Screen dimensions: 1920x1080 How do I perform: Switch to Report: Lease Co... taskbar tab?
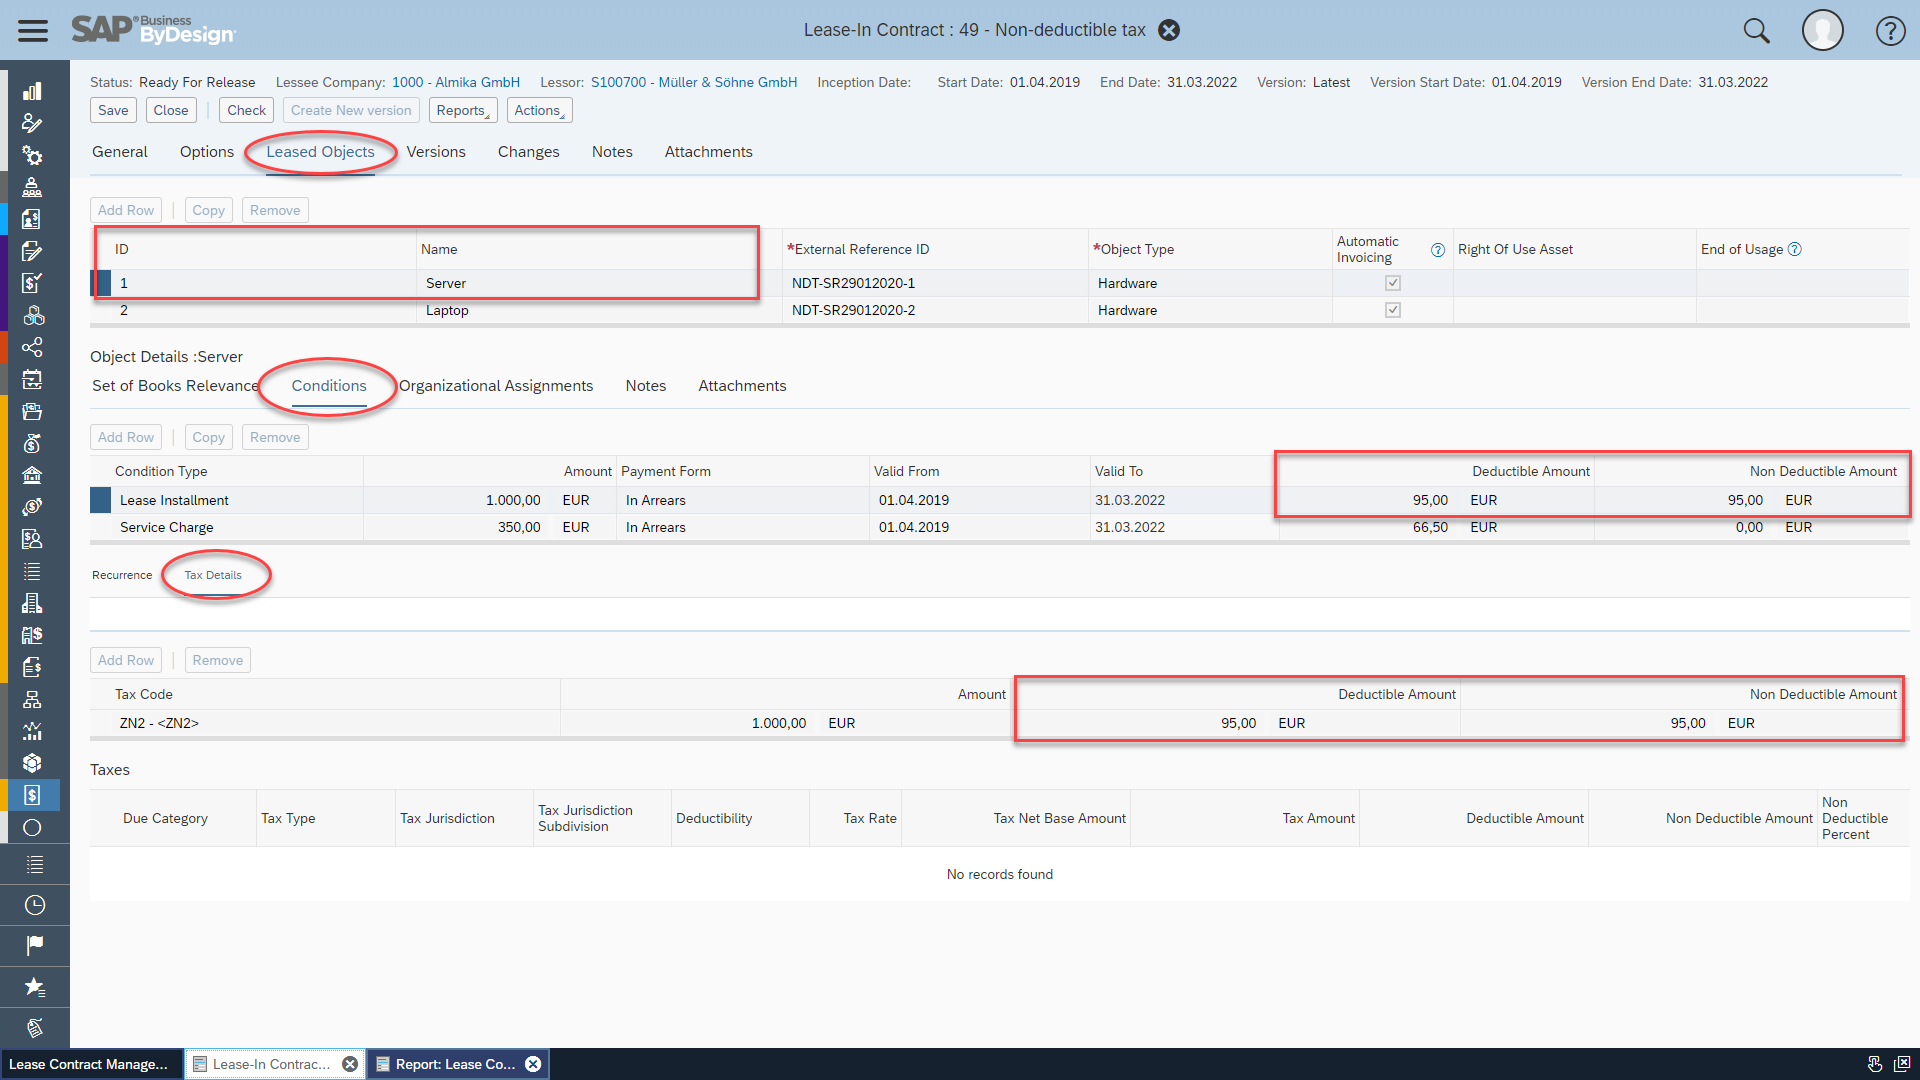[455, 1064]
